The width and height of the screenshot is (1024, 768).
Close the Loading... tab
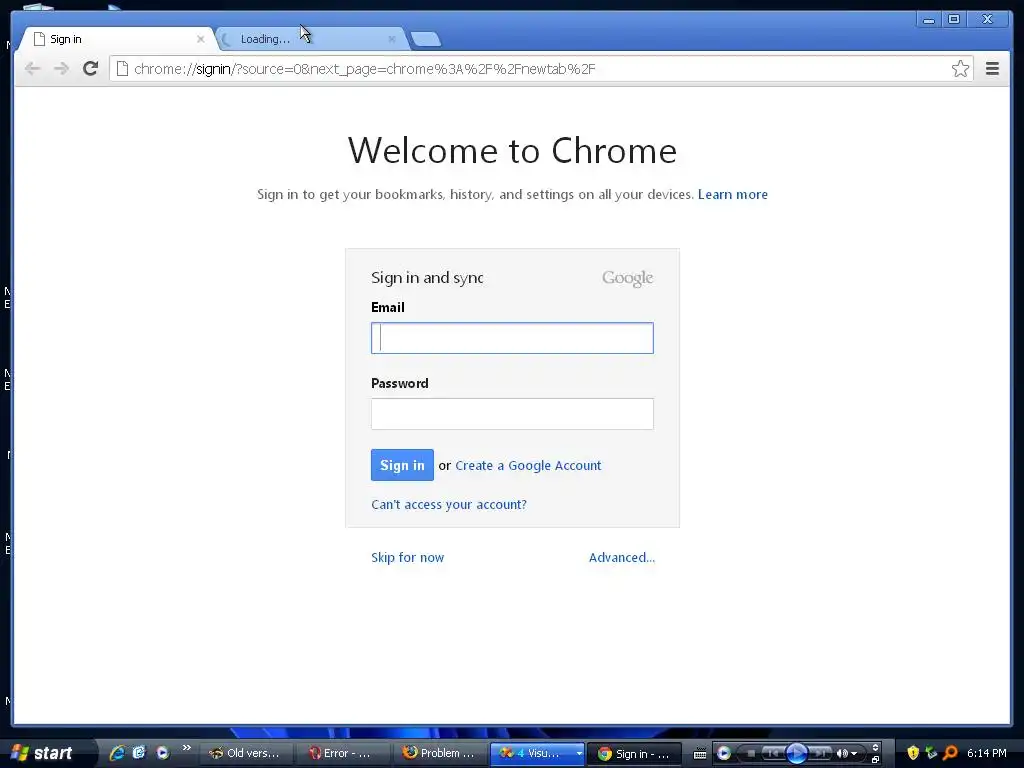pos(391,39)
